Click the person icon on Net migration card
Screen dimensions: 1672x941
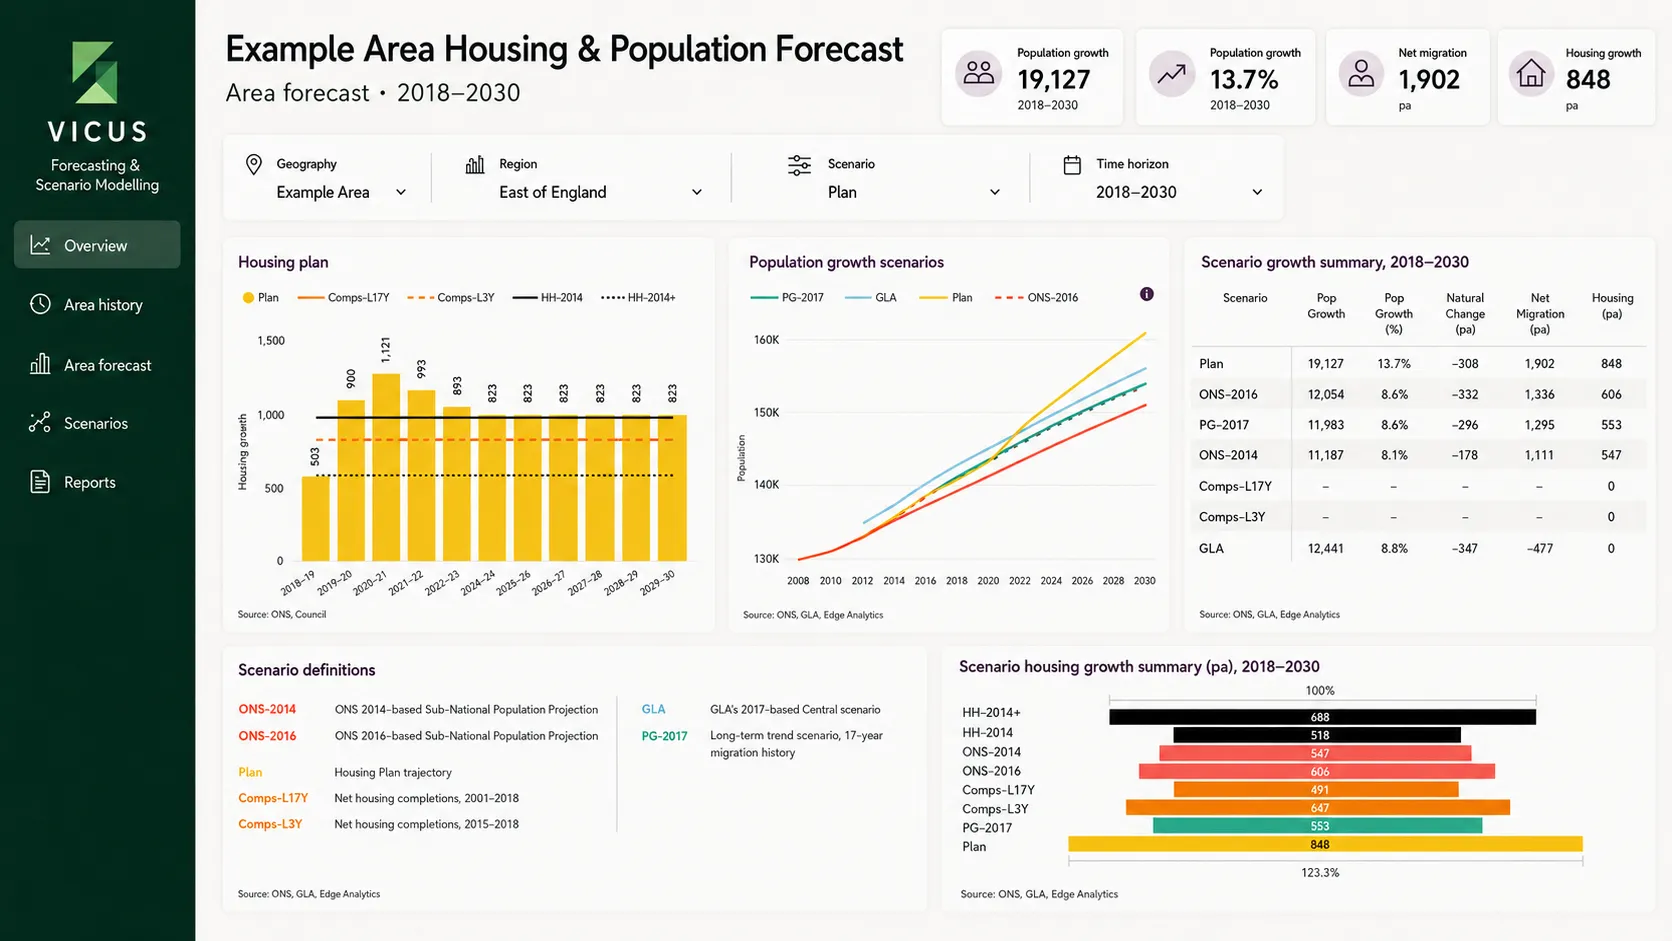tap(1361, 73)
